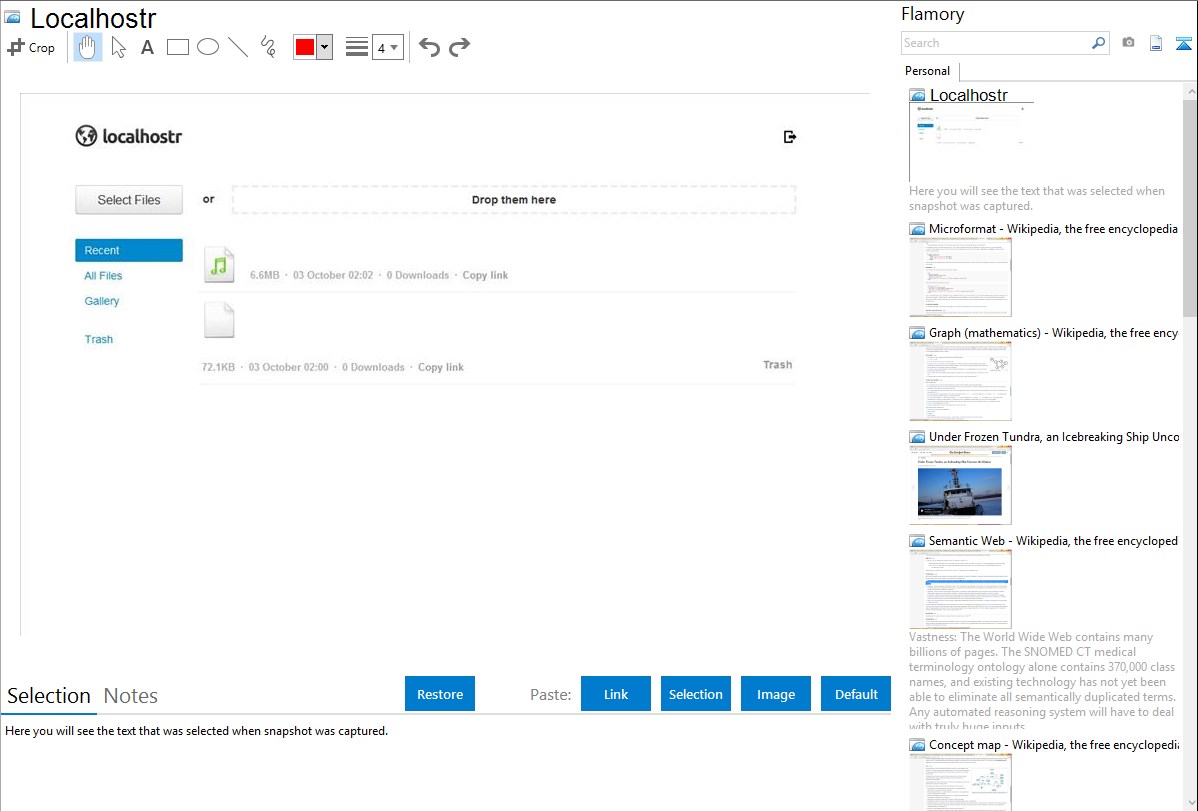Click the Default paste button

point(856,694)
